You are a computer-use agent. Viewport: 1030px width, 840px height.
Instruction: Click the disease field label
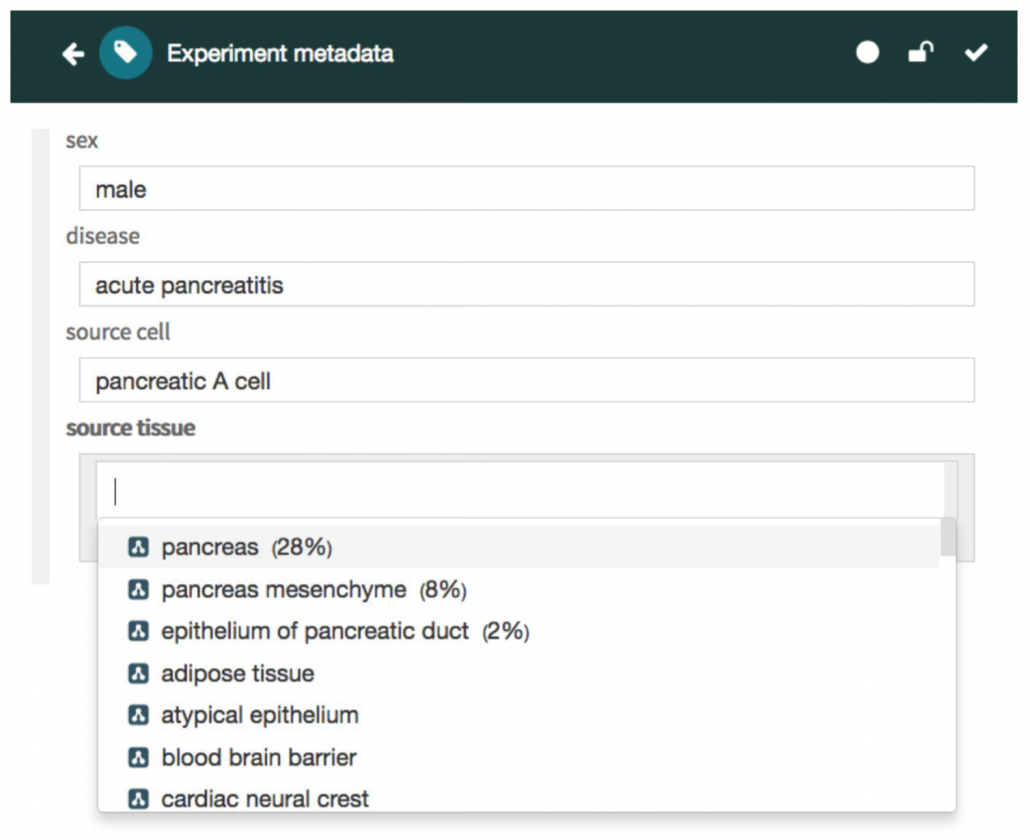tap(102, 236)
